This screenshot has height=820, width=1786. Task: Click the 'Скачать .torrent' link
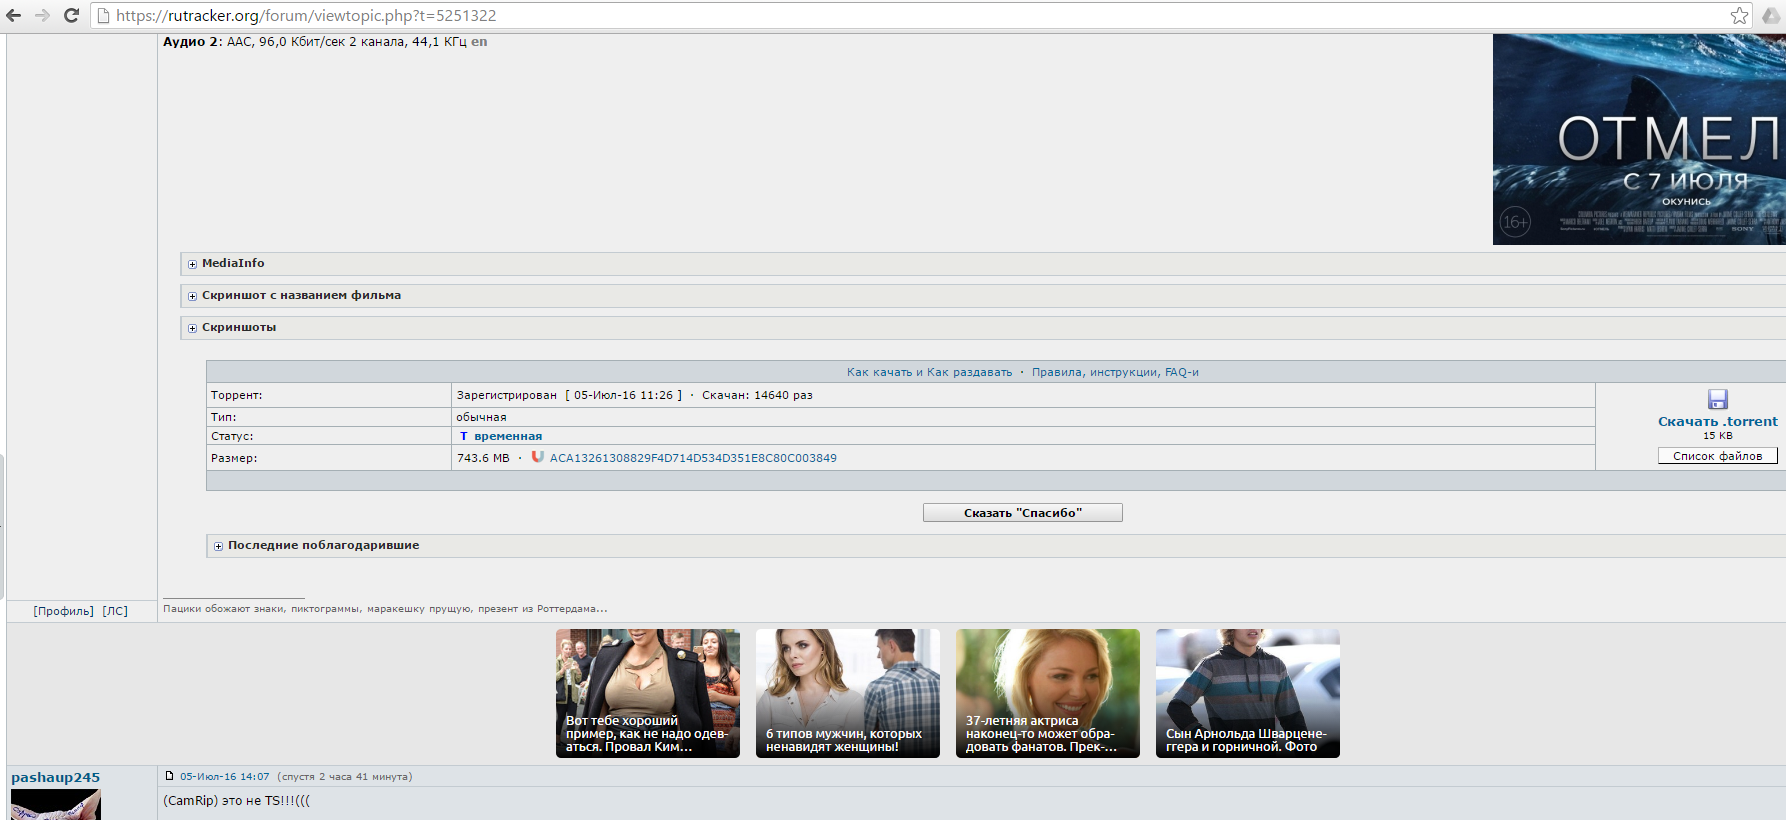point(1718,422)
